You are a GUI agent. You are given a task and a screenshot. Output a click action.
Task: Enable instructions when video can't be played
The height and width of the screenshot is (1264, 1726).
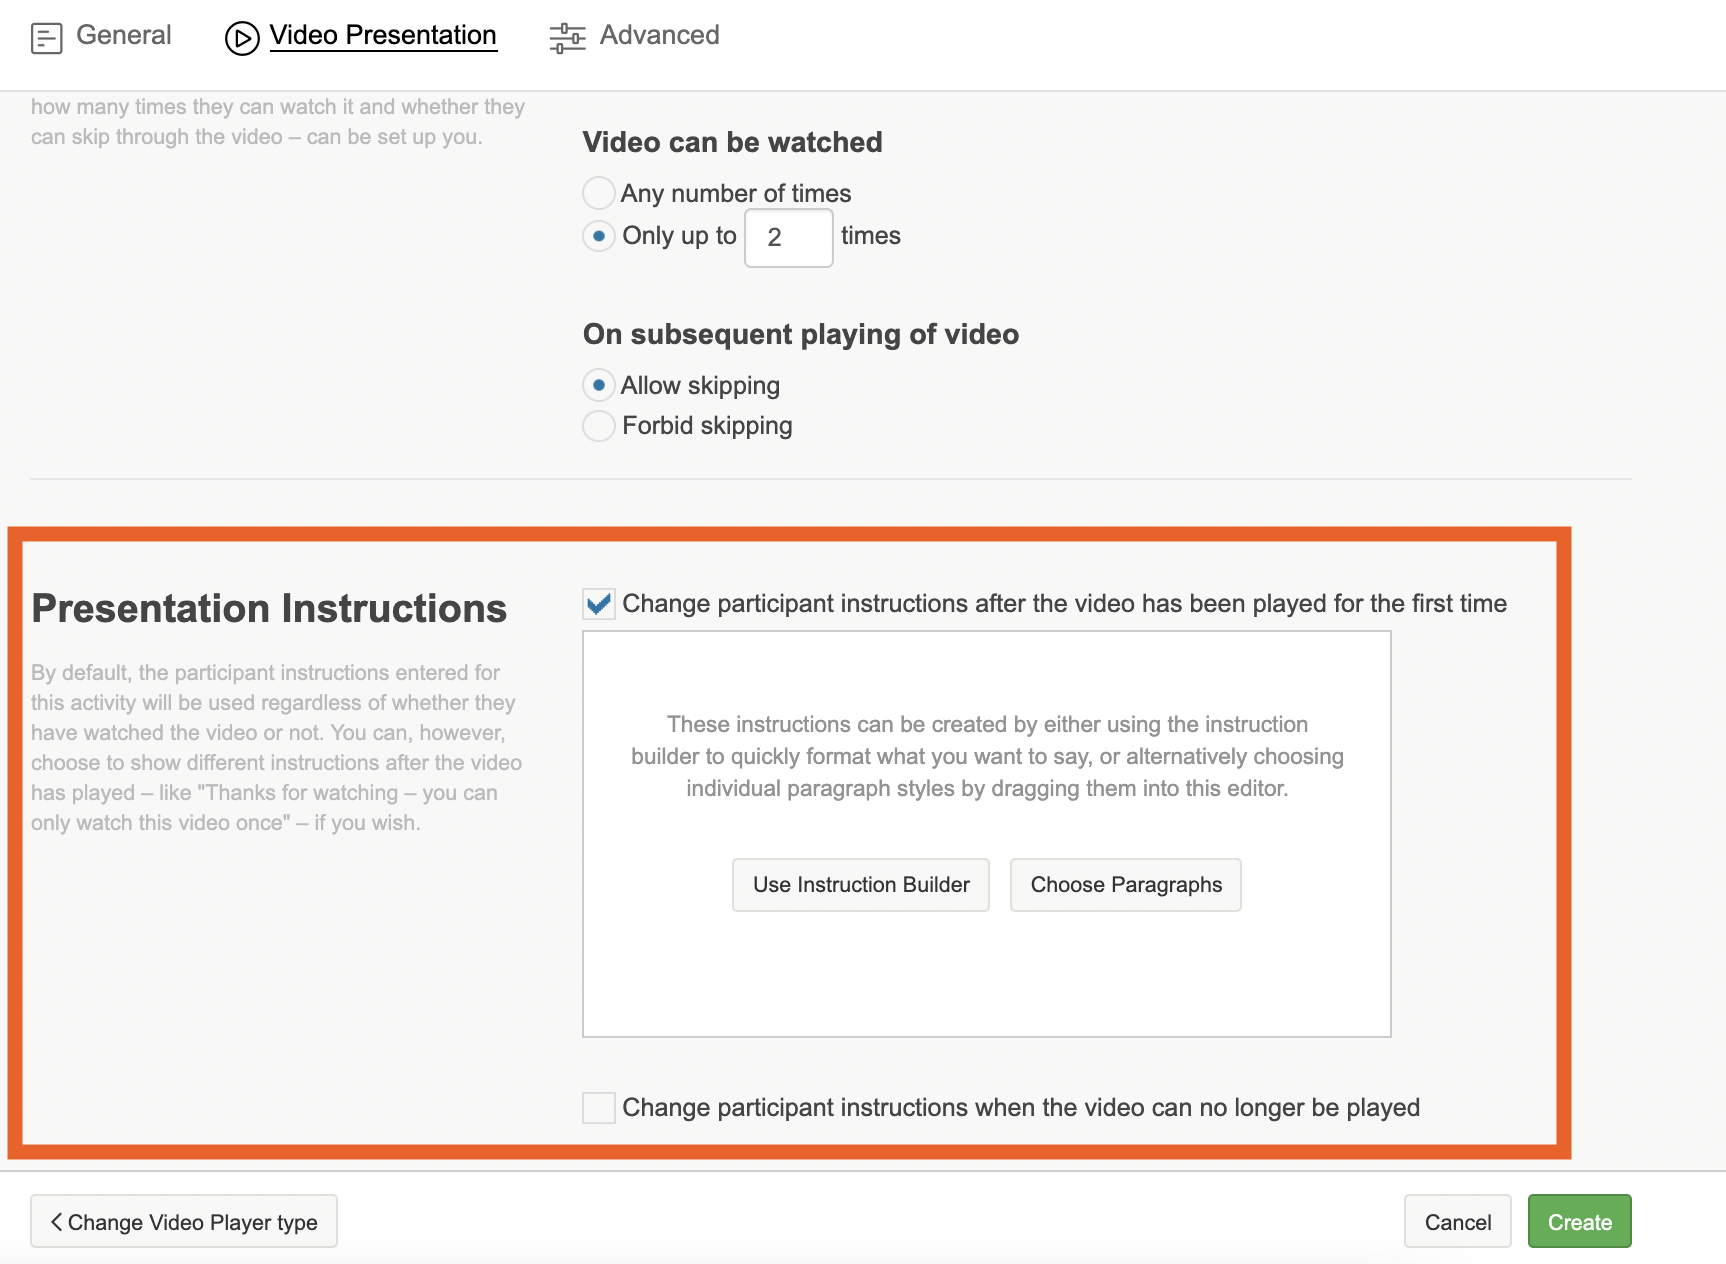(599, 1108)
